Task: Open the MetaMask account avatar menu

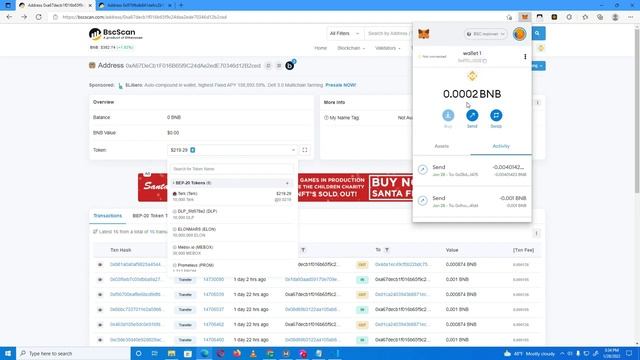Action: click(519, 34)
